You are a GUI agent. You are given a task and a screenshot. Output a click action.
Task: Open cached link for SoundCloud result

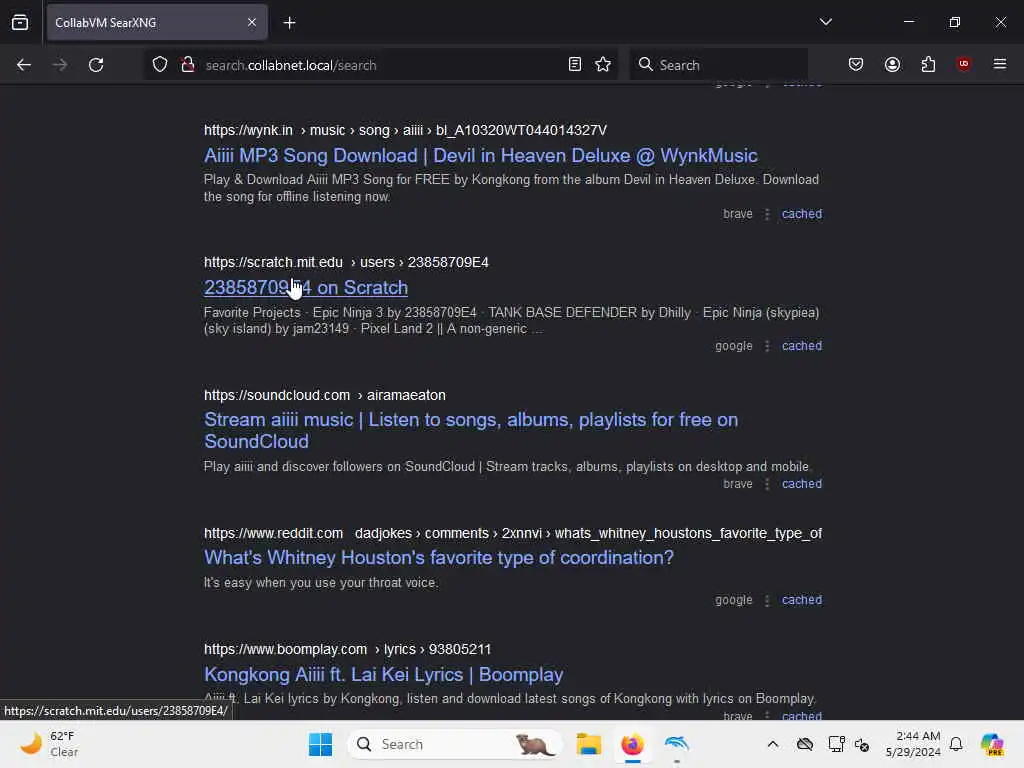click(802, 484)
